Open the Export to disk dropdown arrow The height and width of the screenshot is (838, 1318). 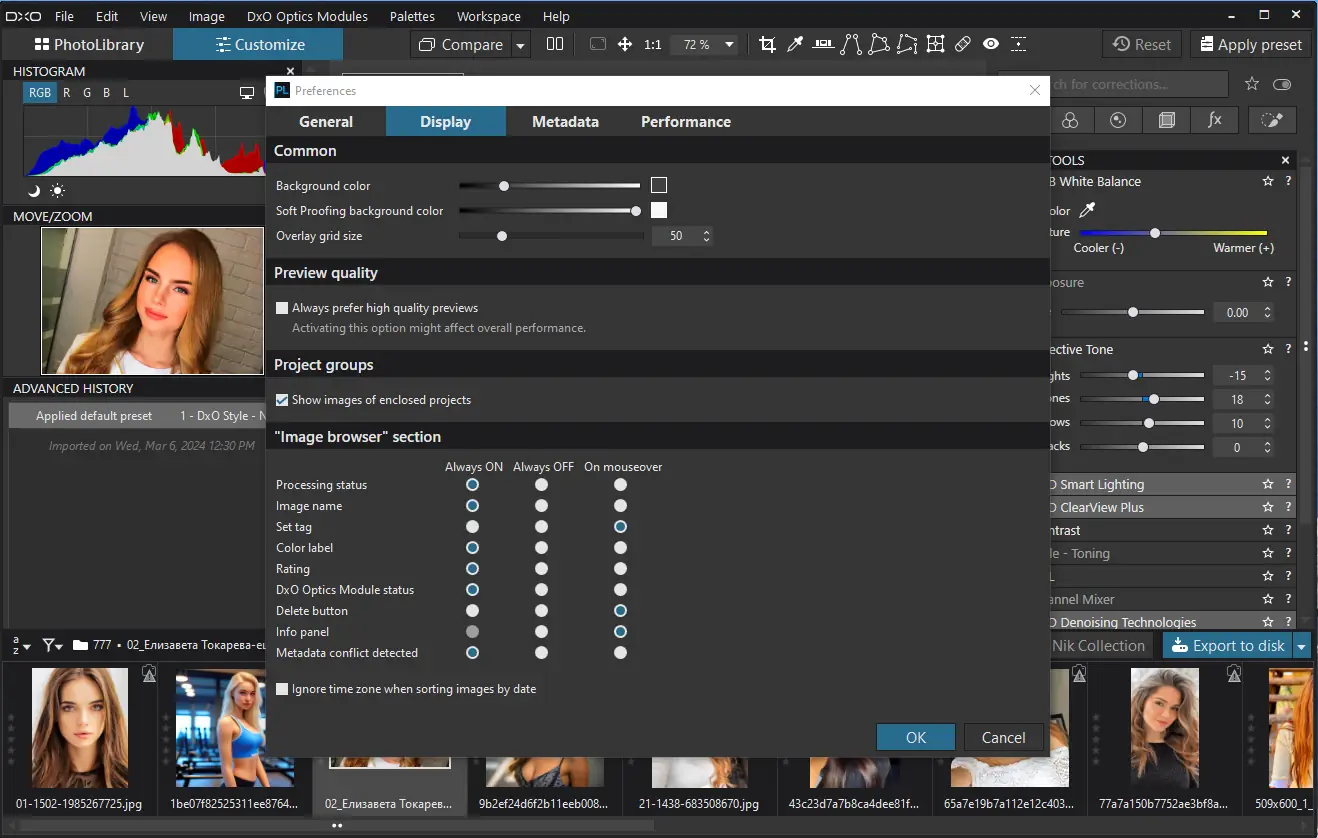point(1300,645)
